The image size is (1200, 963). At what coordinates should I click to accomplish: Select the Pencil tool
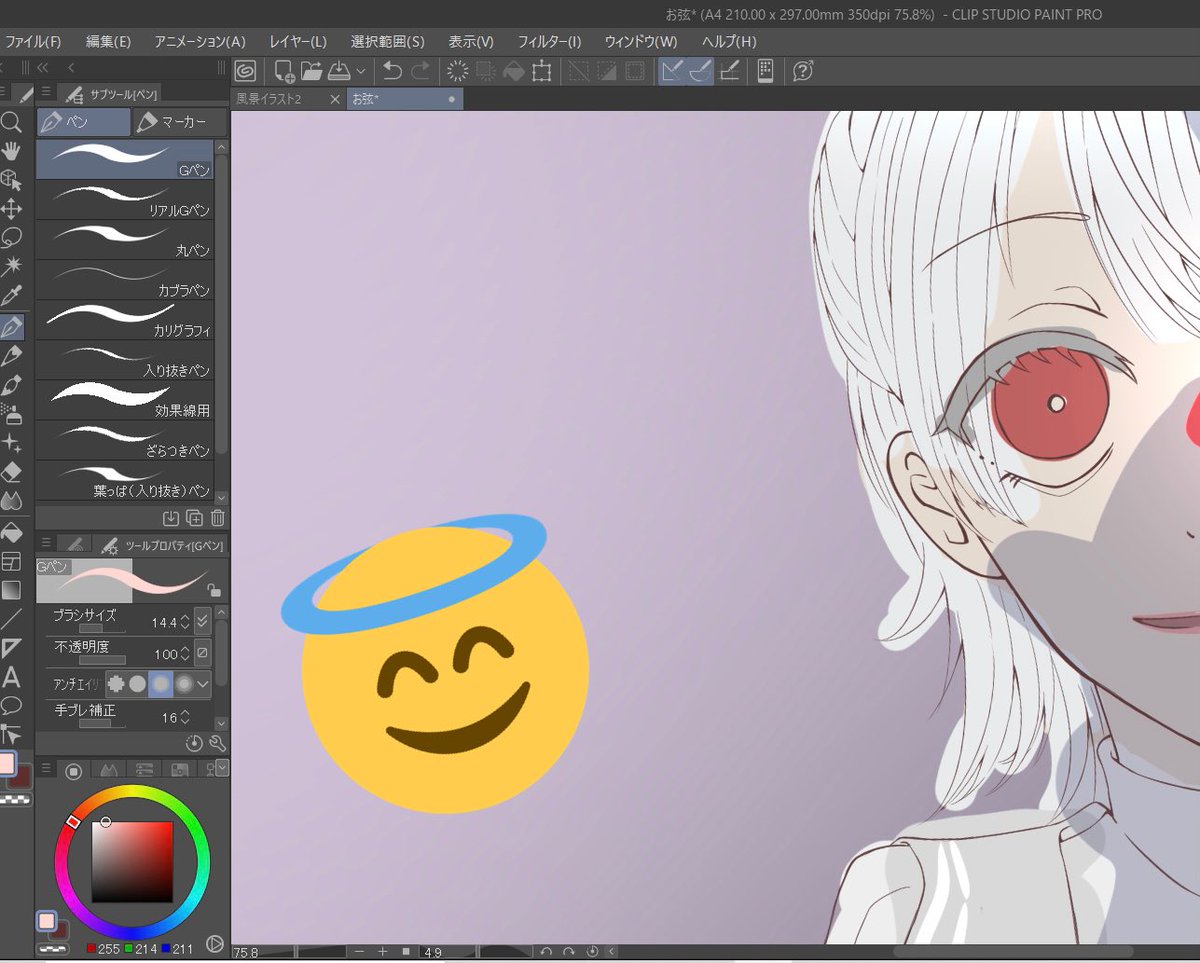[11, 355]
